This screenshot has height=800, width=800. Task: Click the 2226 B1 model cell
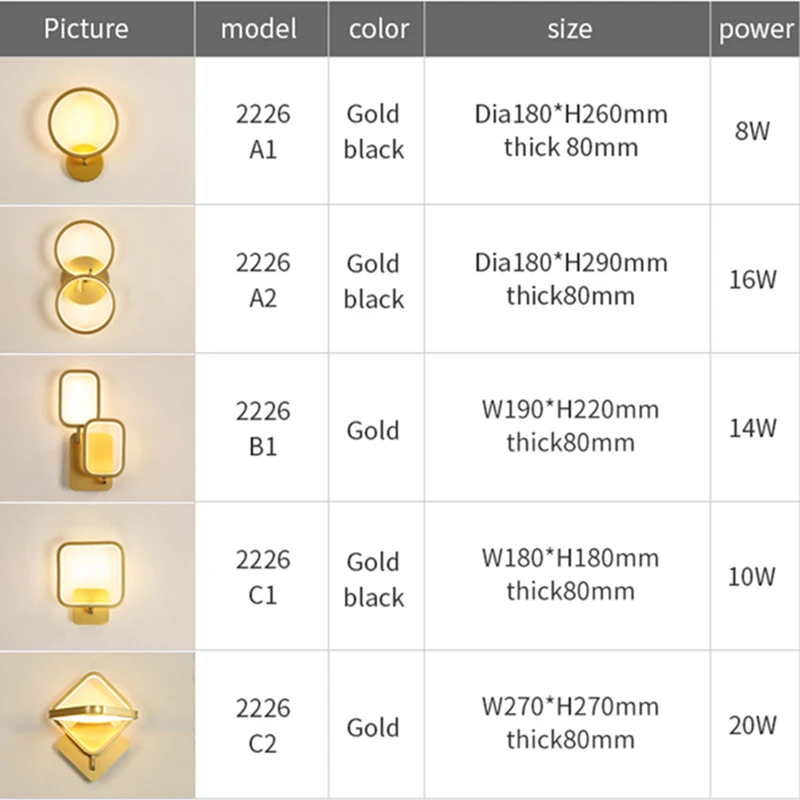coord(262,428)
